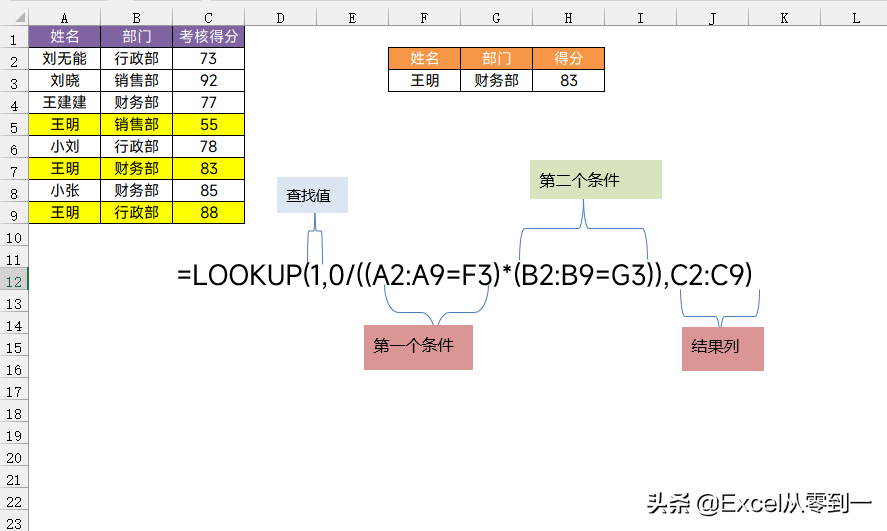Select score cell 78
The image size is (887, 531).
(208, 146)
